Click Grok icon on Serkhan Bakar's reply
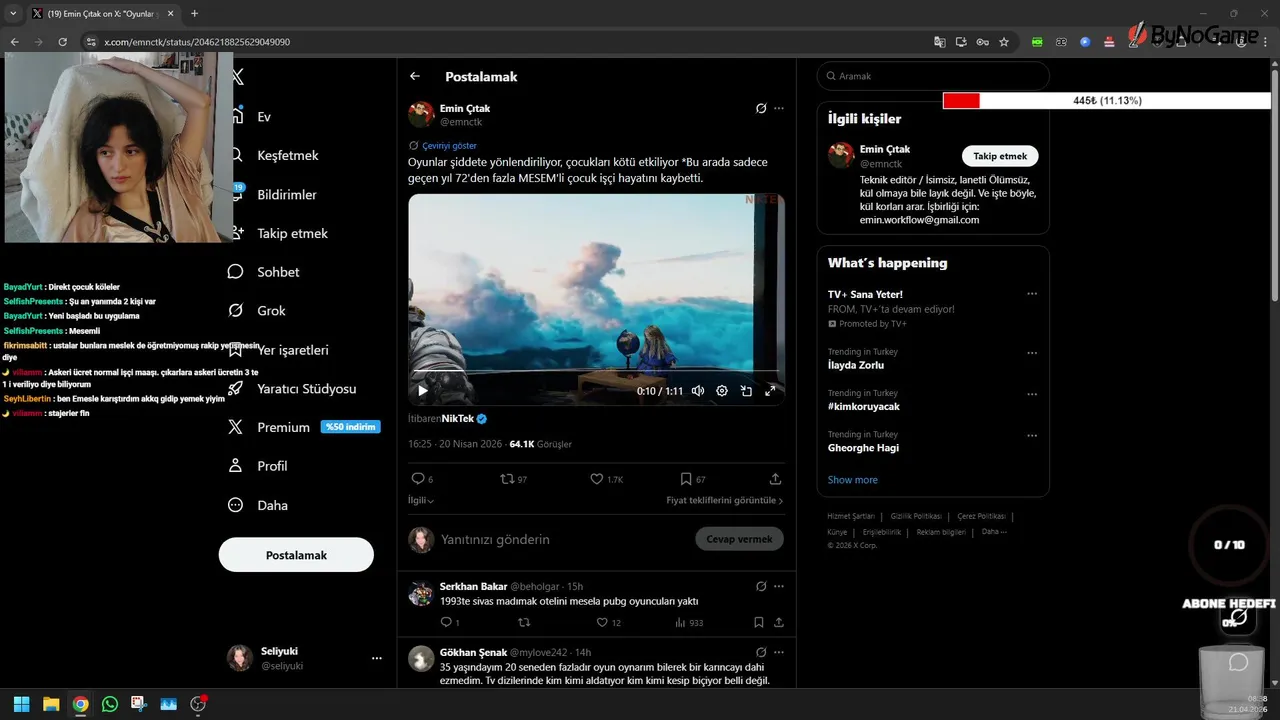This screenshot has width=1280, height=720. pos(761,586)
